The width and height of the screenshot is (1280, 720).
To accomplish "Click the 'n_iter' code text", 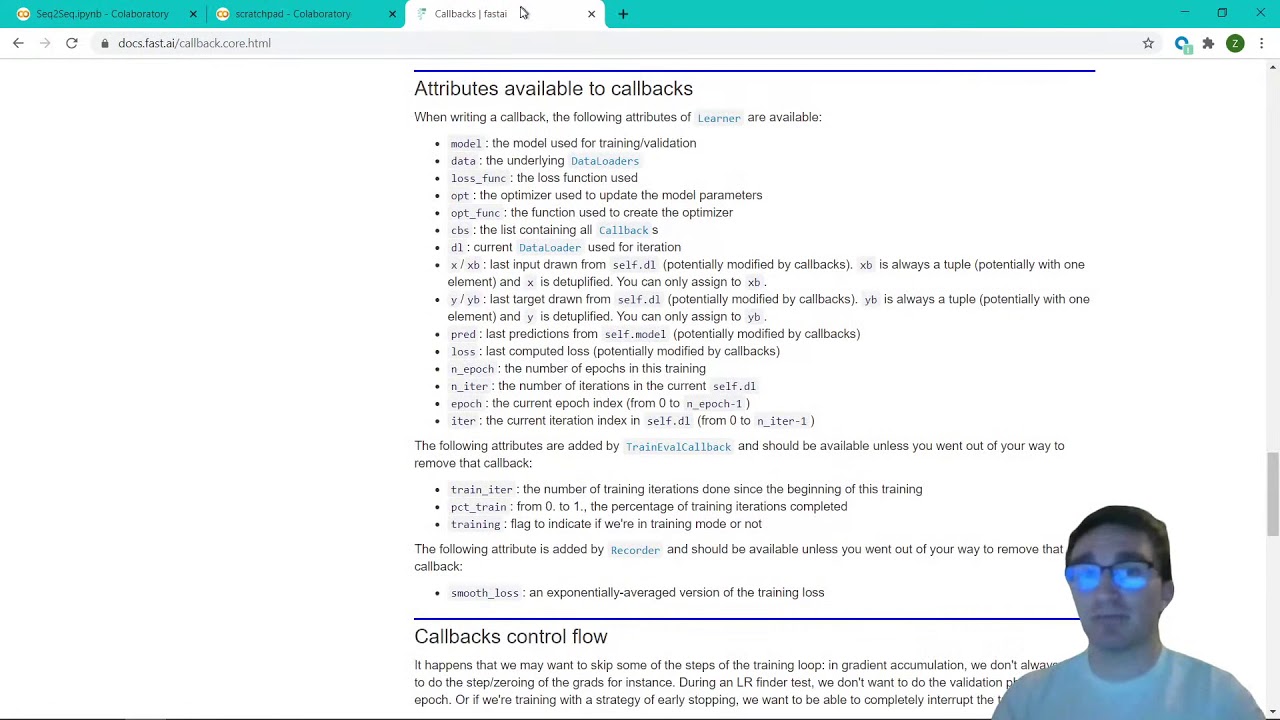I will (x=469, y=386).
